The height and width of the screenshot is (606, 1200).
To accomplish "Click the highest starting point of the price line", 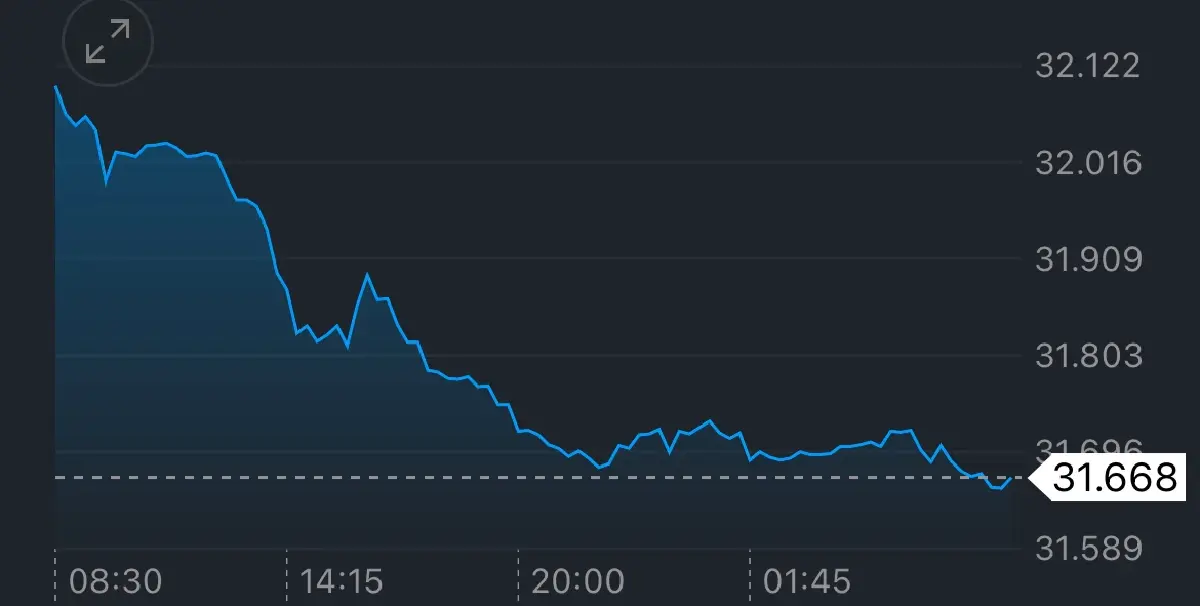I will (56, 87).
